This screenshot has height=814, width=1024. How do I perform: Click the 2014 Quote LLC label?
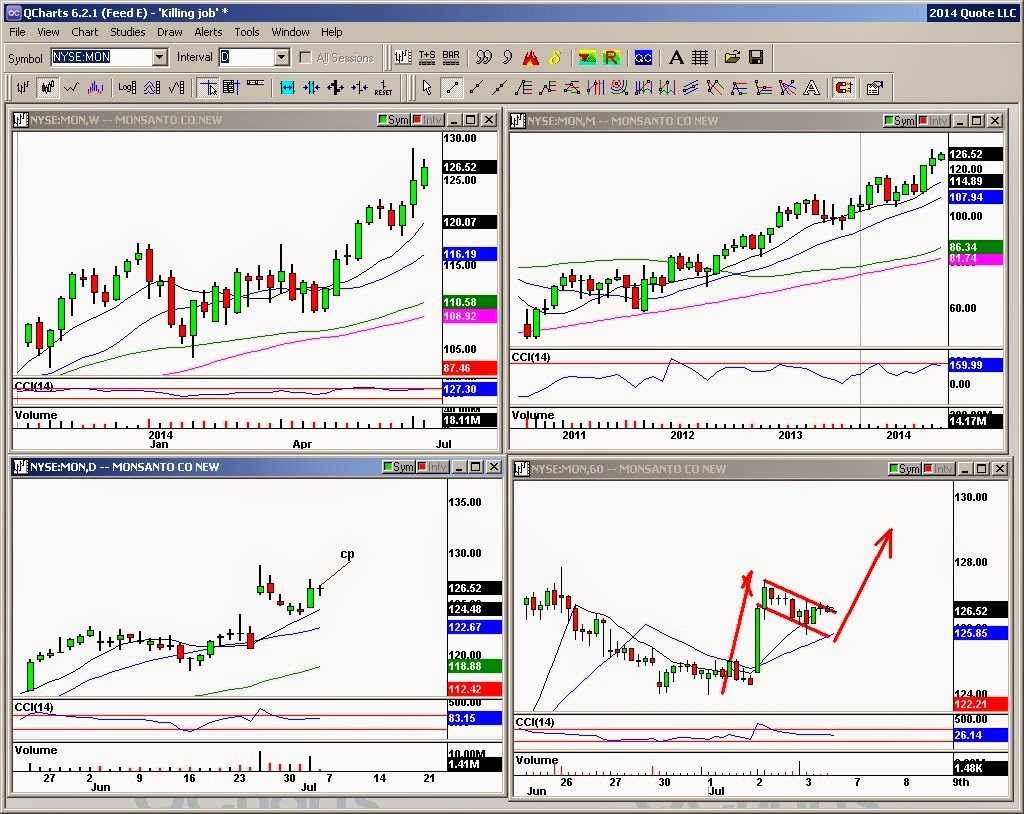[972, 12]
